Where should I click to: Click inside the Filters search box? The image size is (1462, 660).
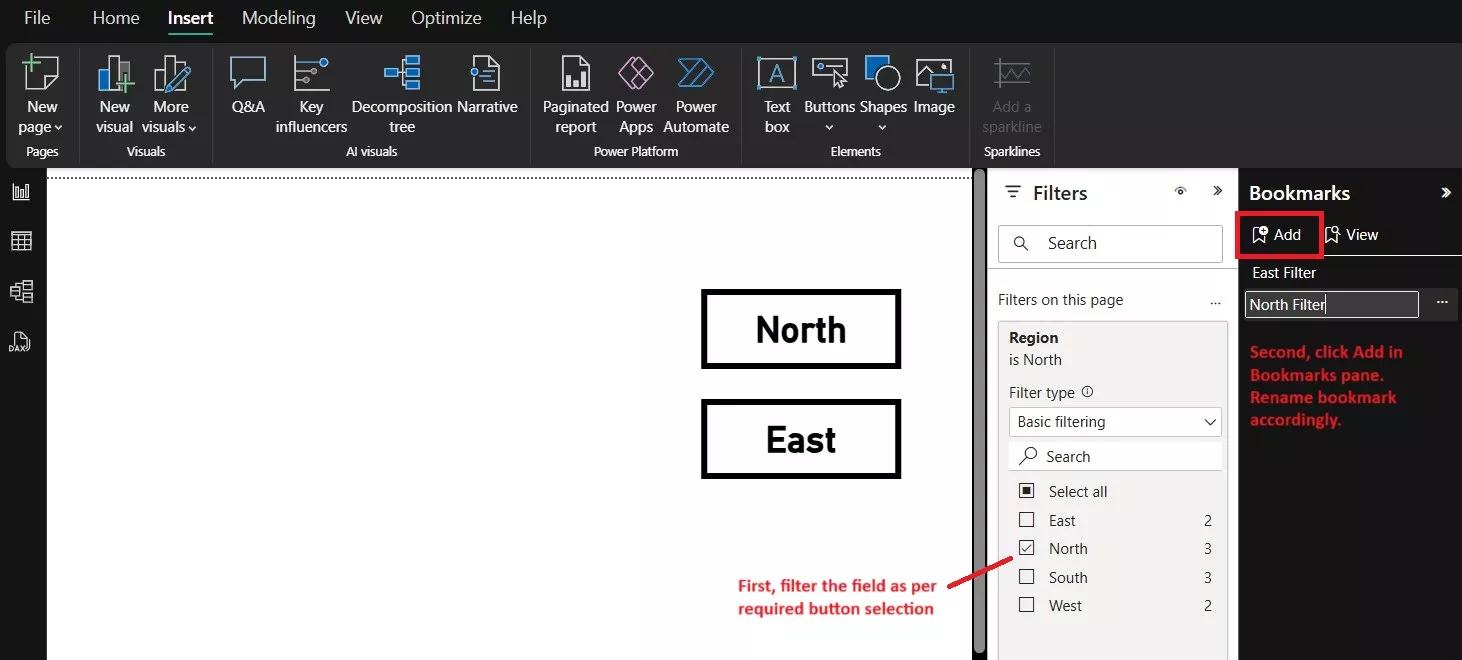[x=1110, y=243]
